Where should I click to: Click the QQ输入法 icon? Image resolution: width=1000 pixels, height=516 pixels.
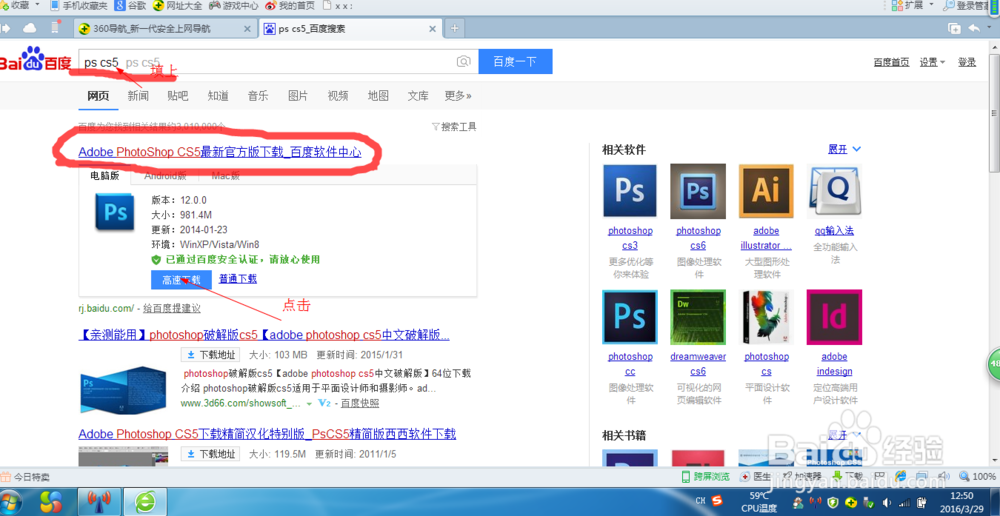pyautogui.click(x=834, y=191)
